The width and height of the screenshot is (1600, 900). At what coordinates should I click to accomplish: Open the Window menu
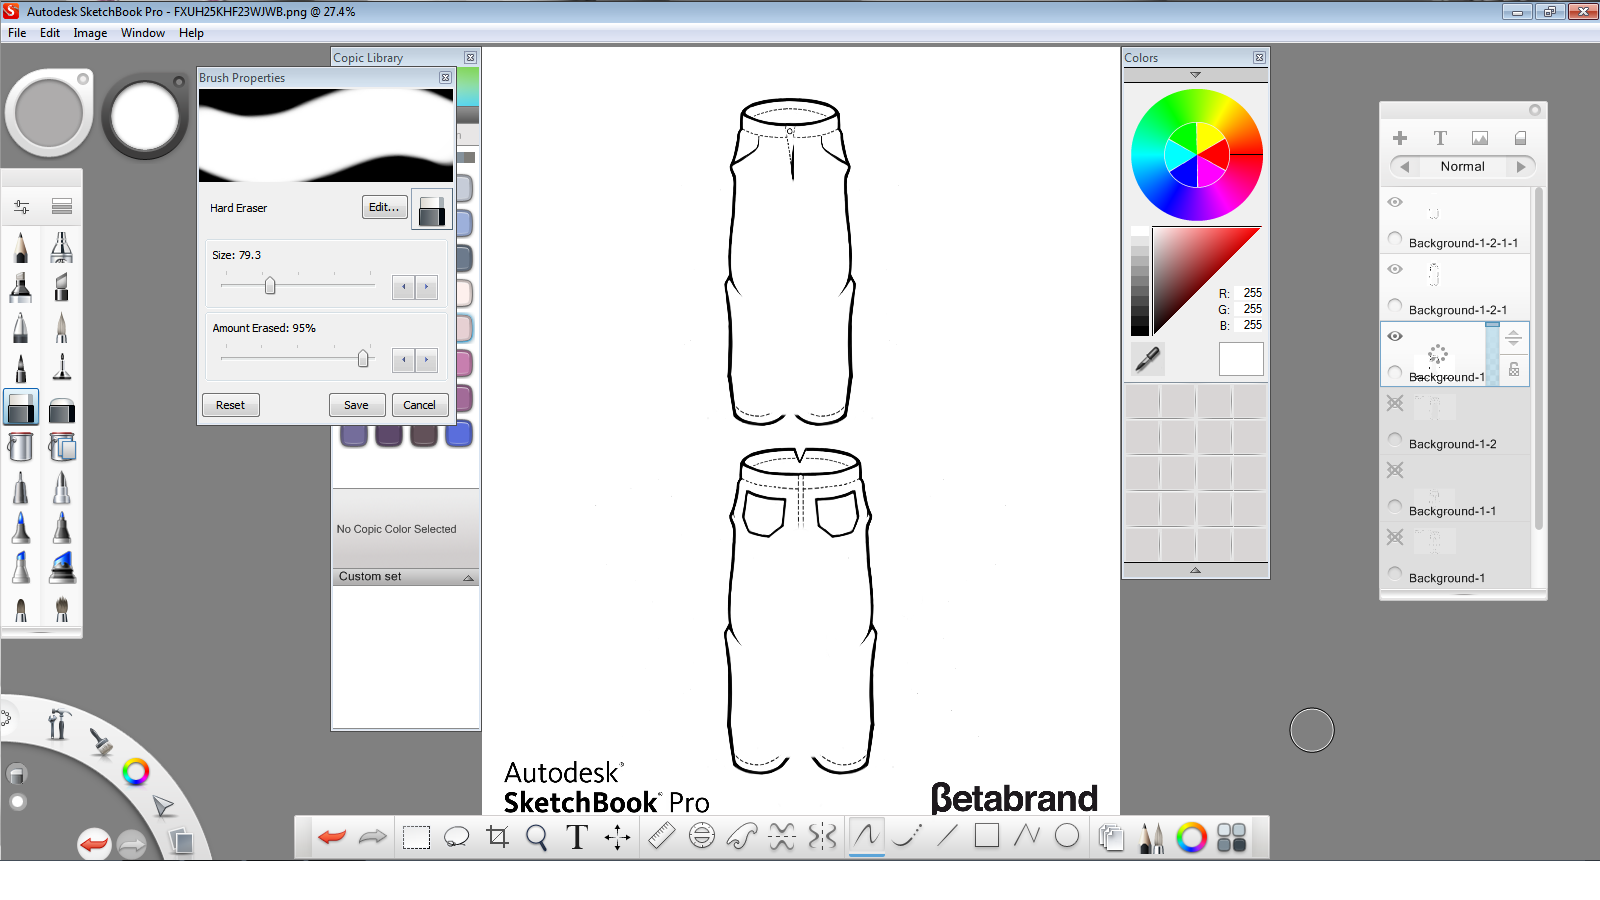click(143, 33)
